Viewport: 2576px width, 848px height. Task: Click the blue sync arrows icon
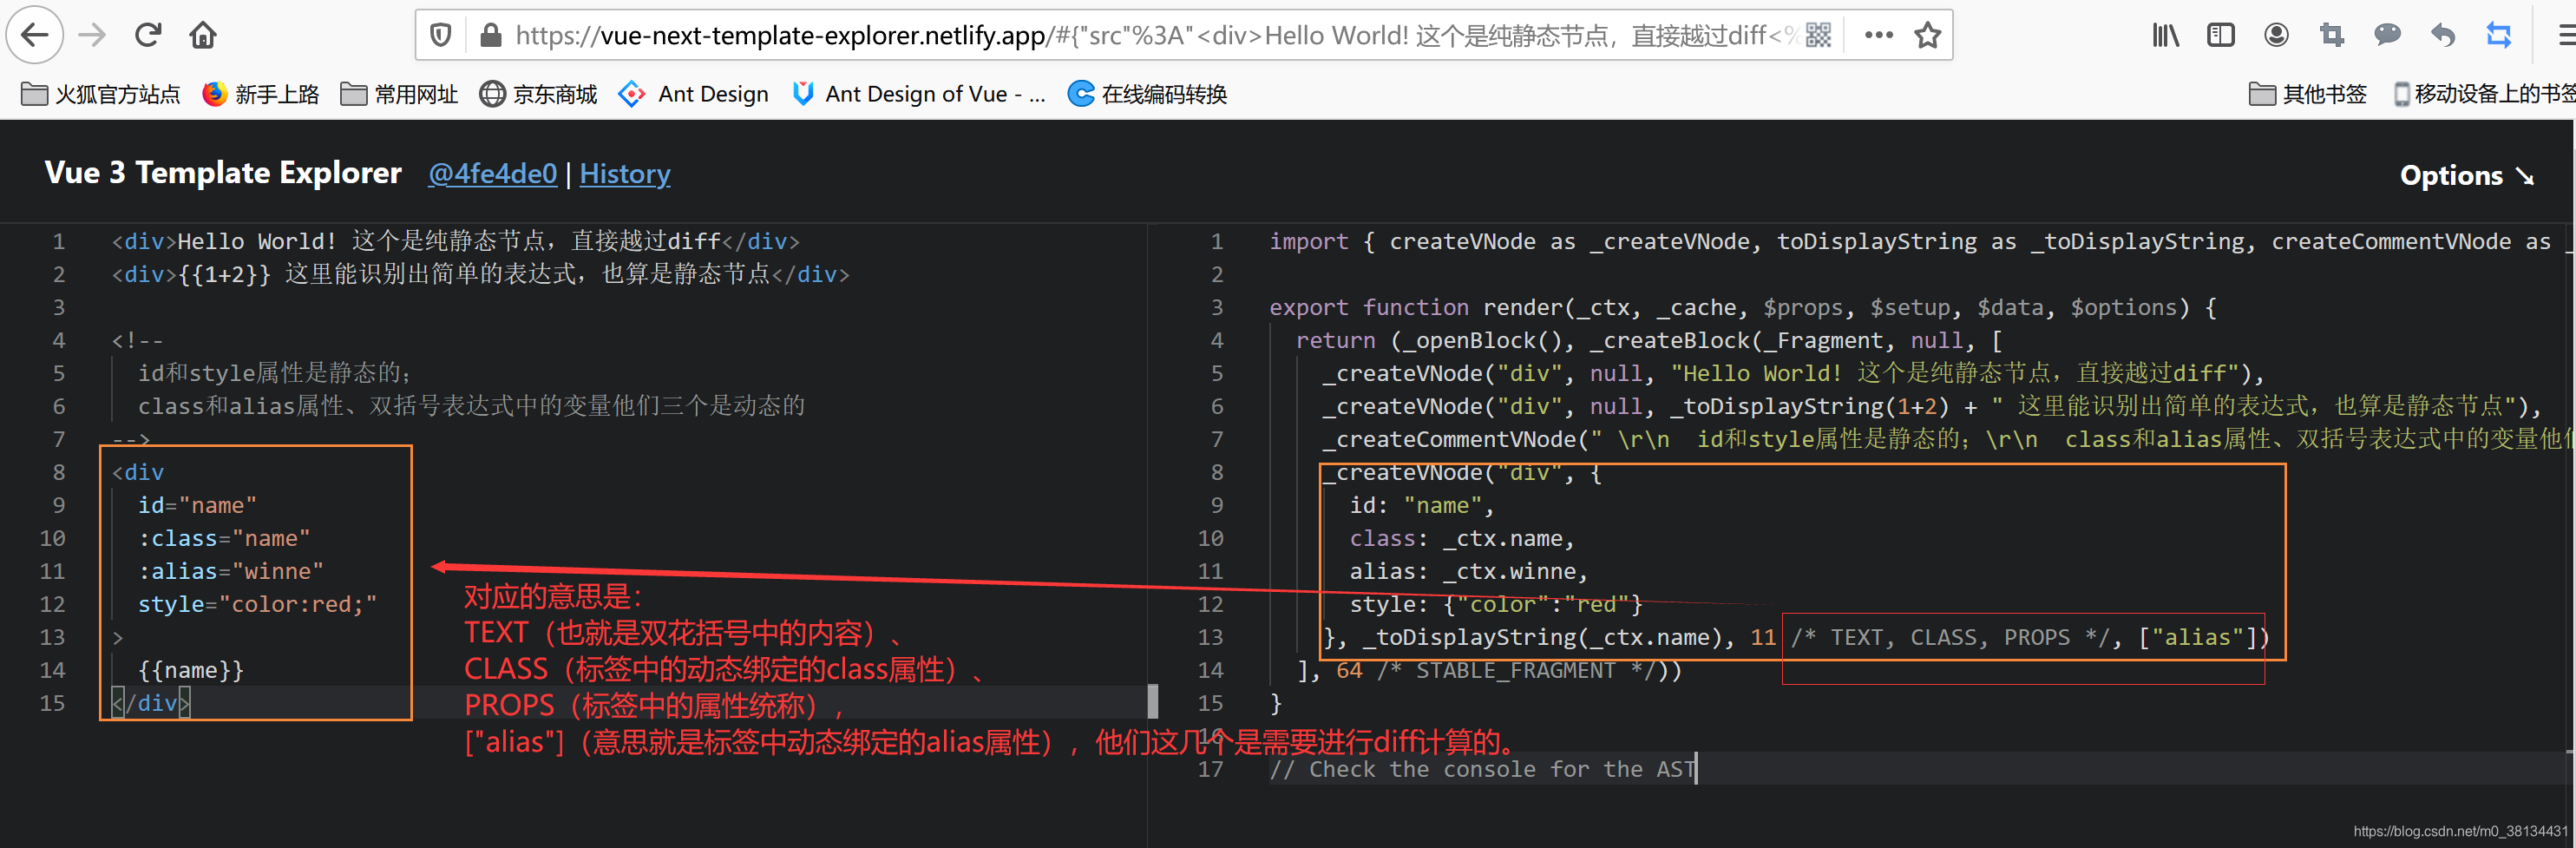coord(2499,36)
